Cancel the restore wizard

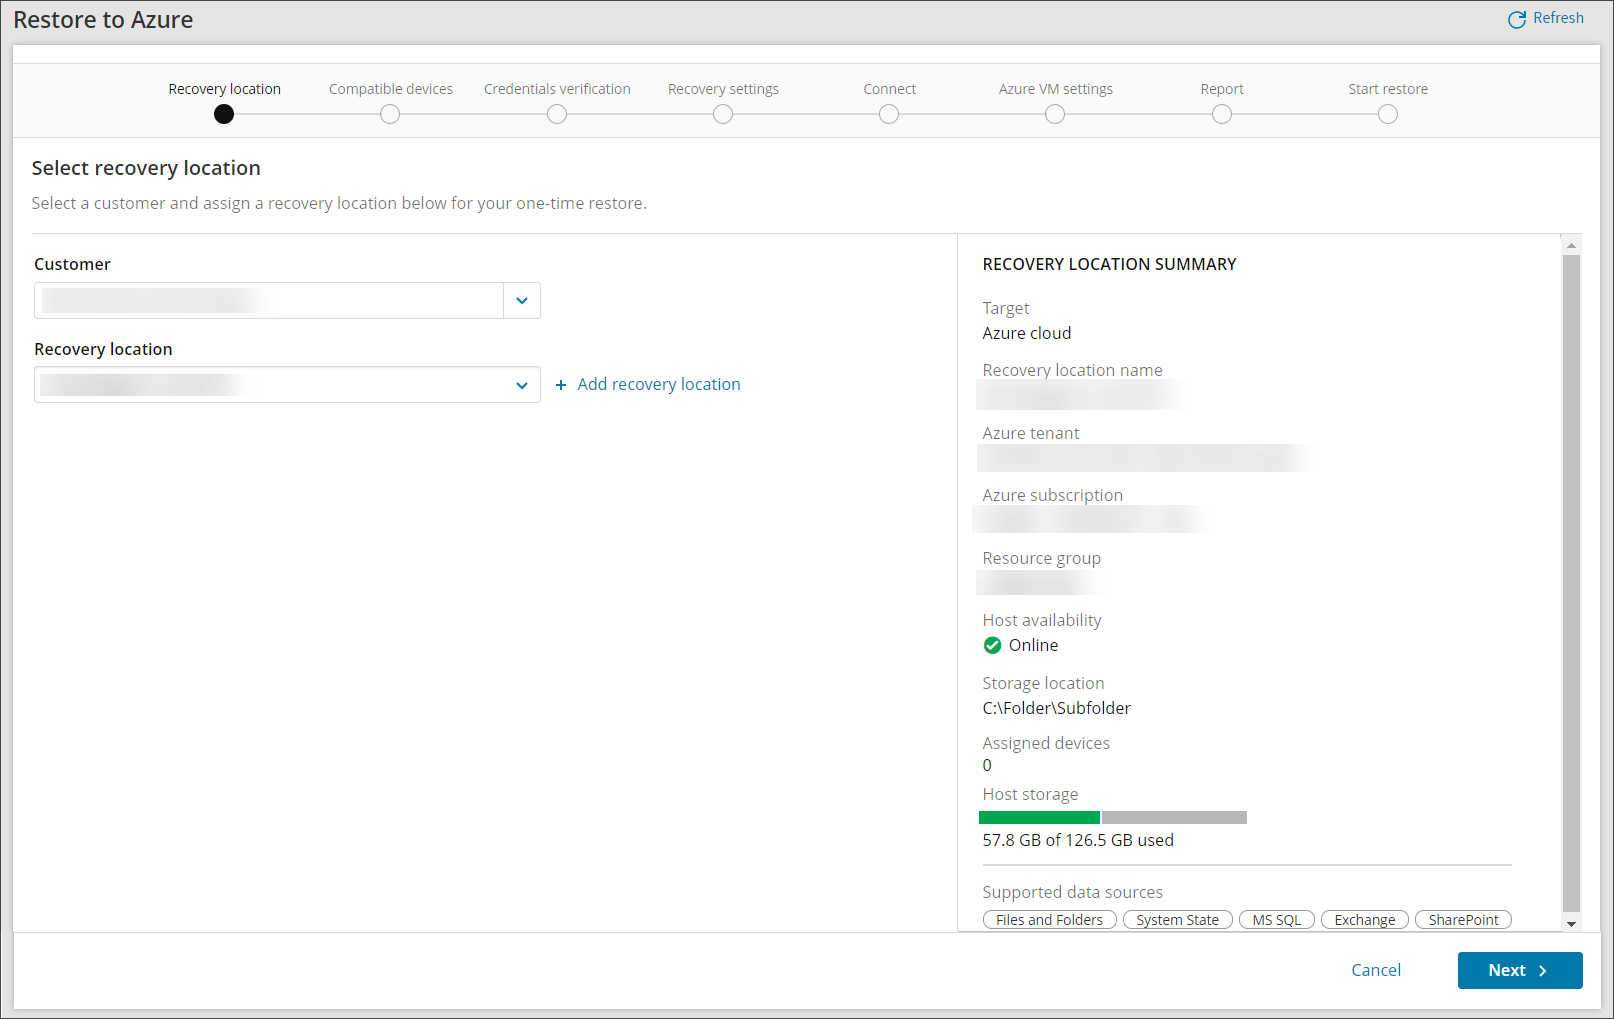1375,970
